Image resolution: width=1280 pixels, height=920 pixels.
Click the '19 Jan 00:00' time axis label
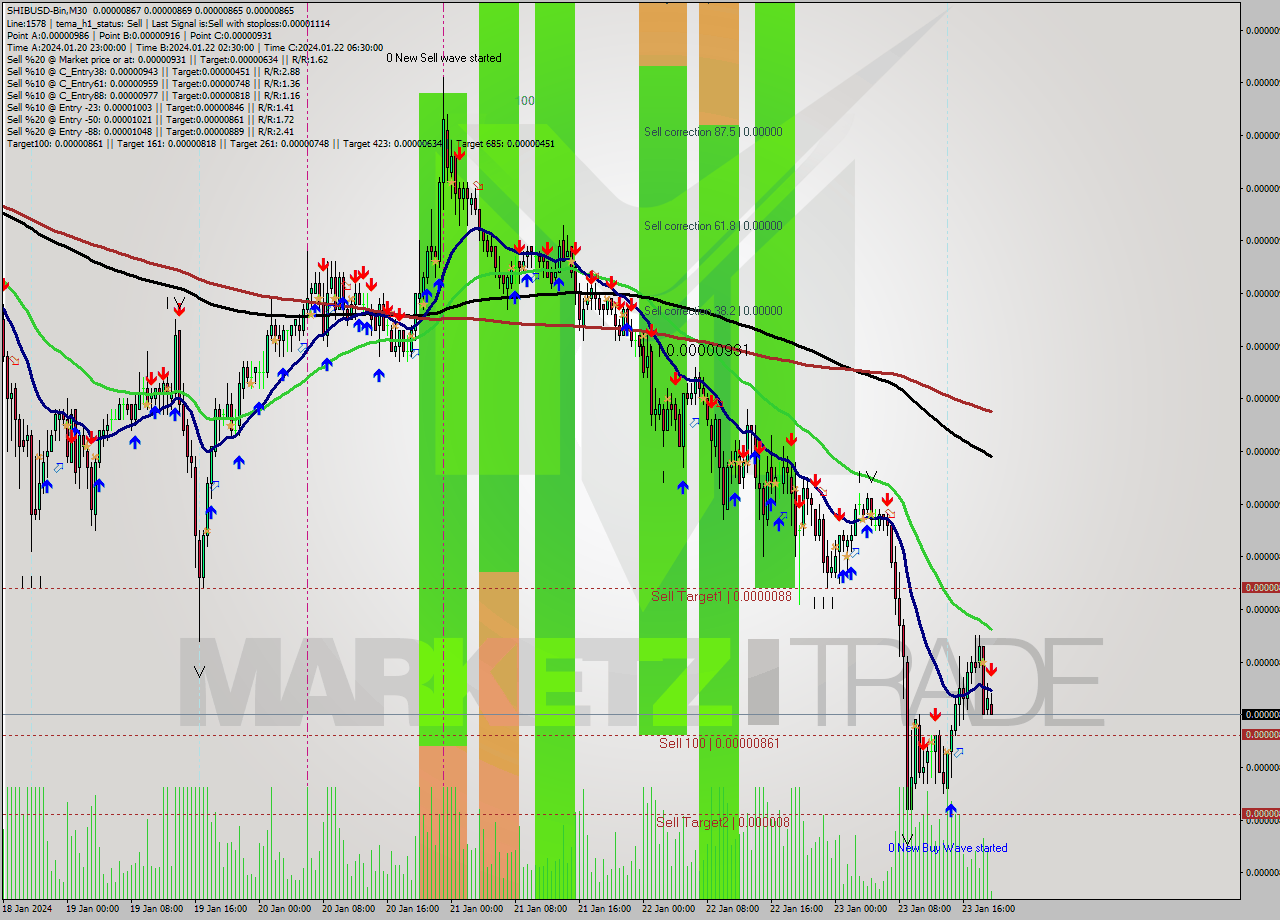click(92, 909)
